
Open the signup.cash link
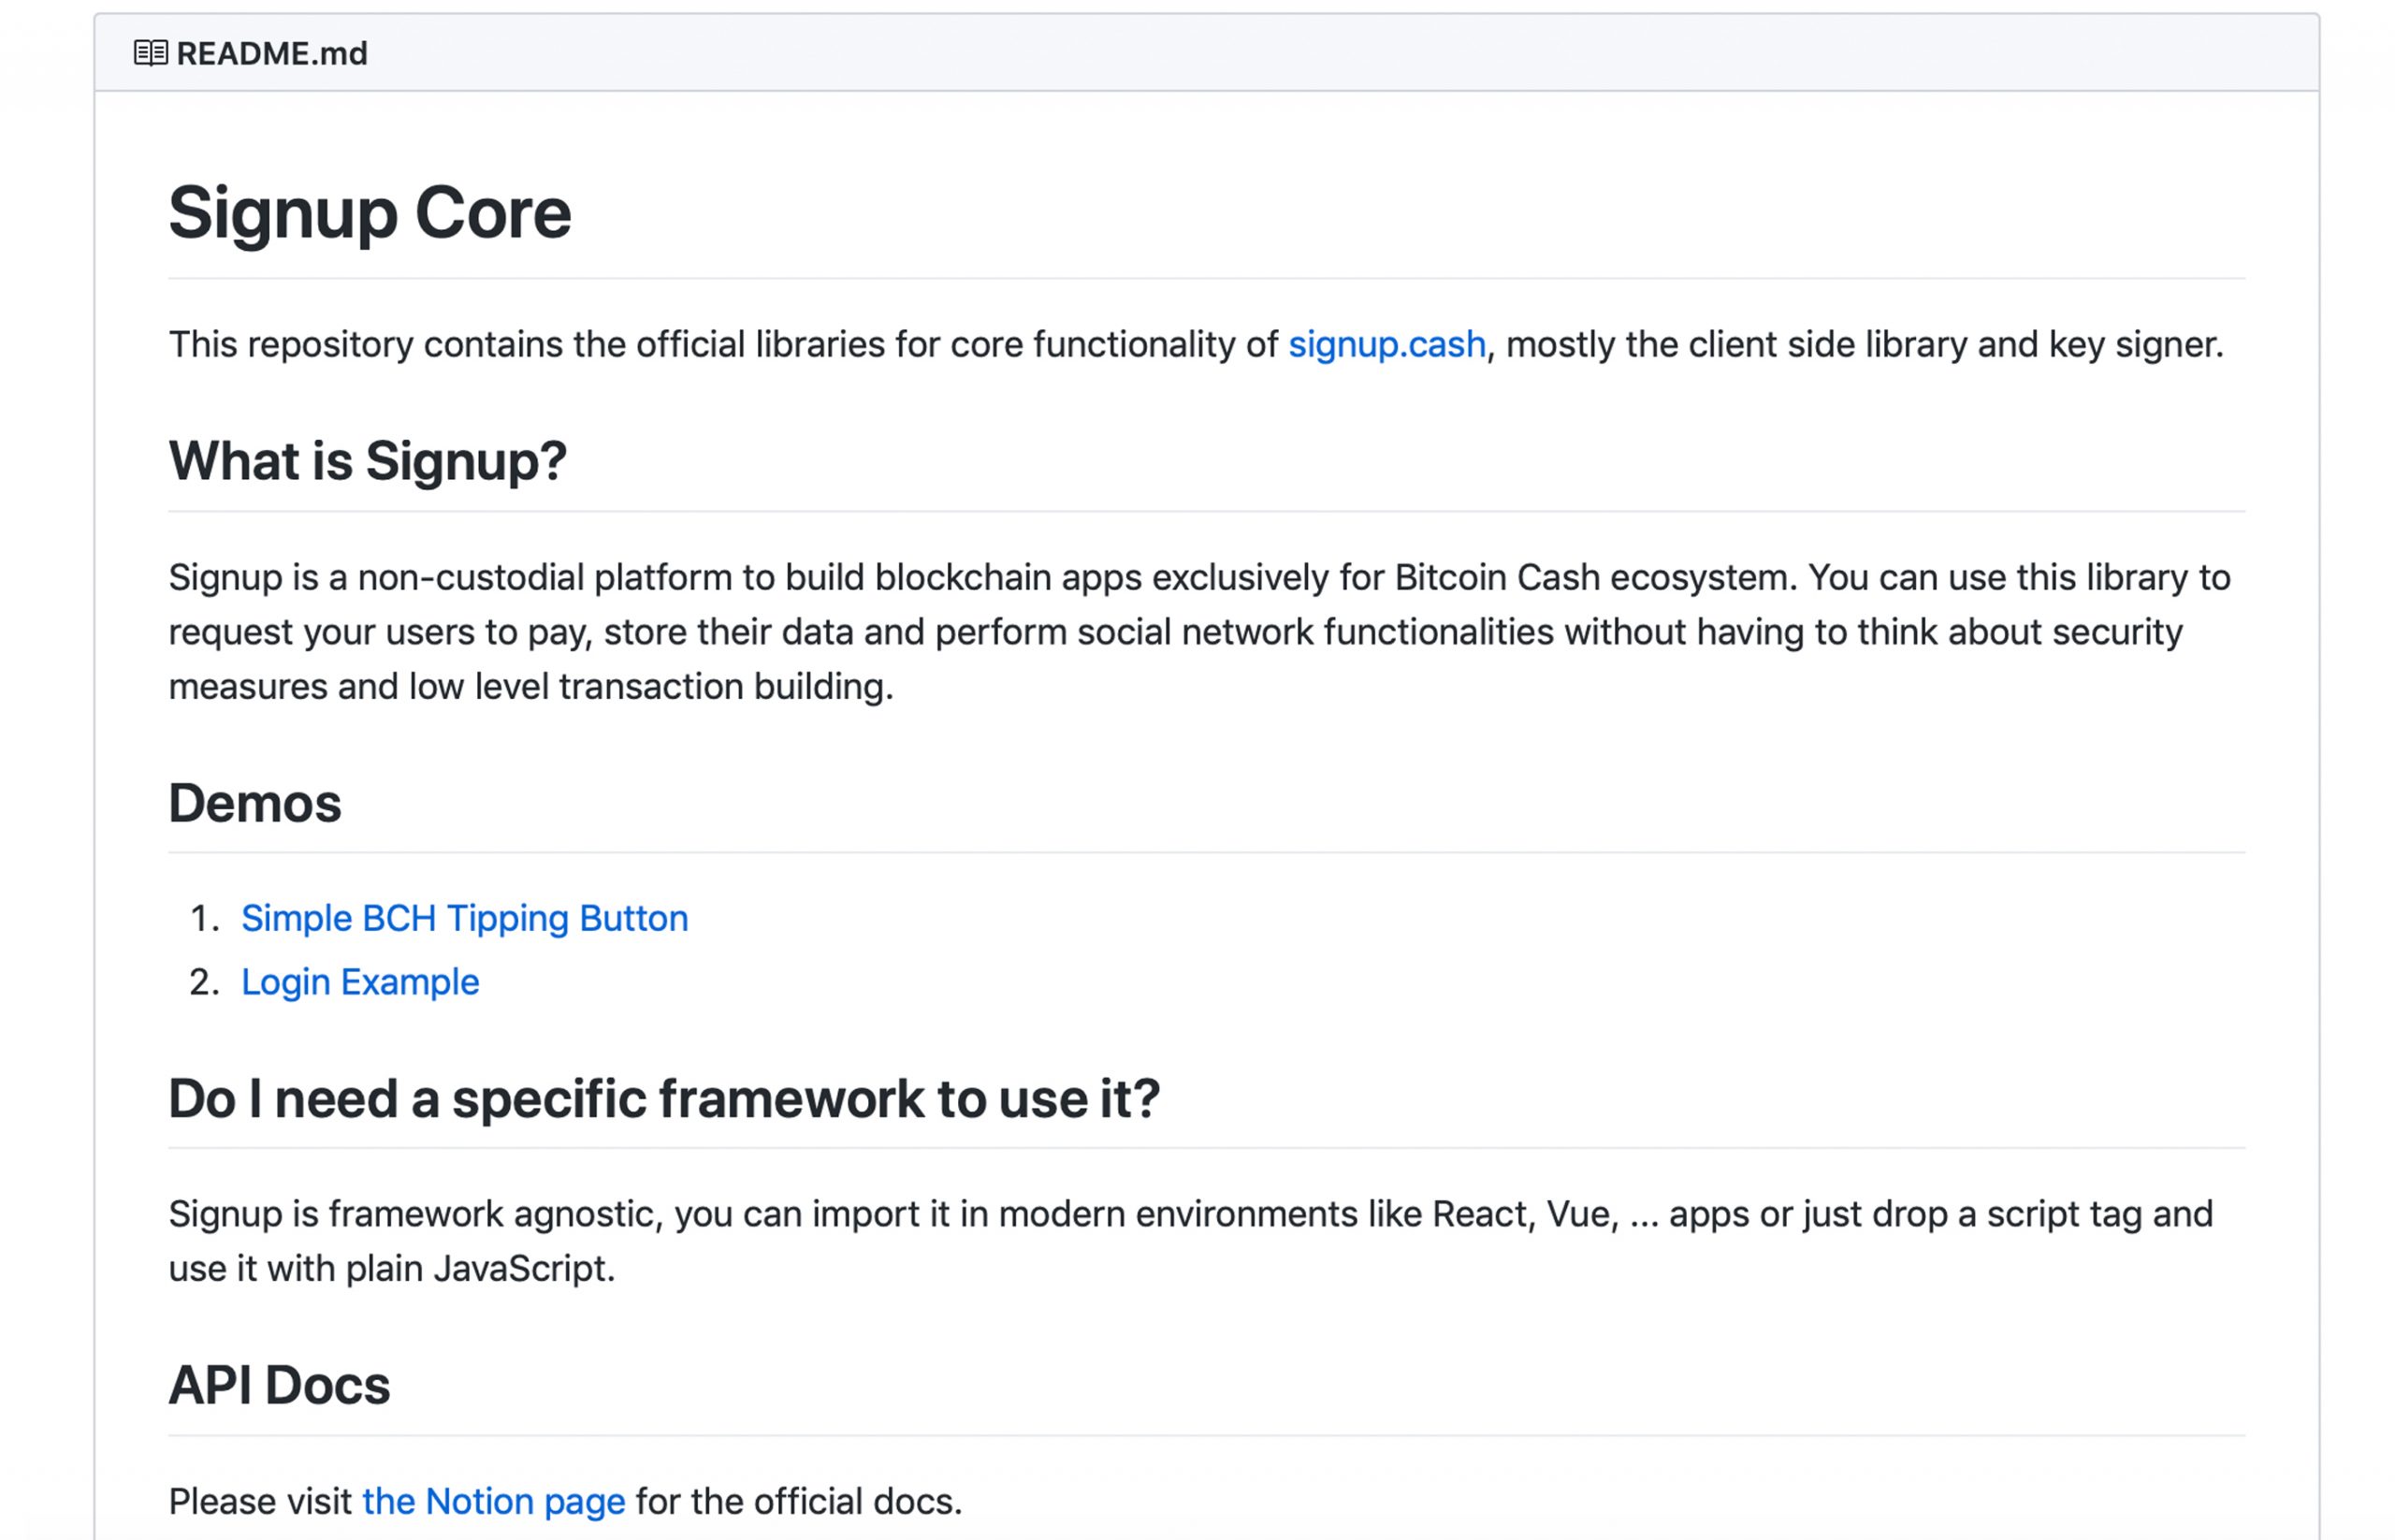[x=1386, y=344]
